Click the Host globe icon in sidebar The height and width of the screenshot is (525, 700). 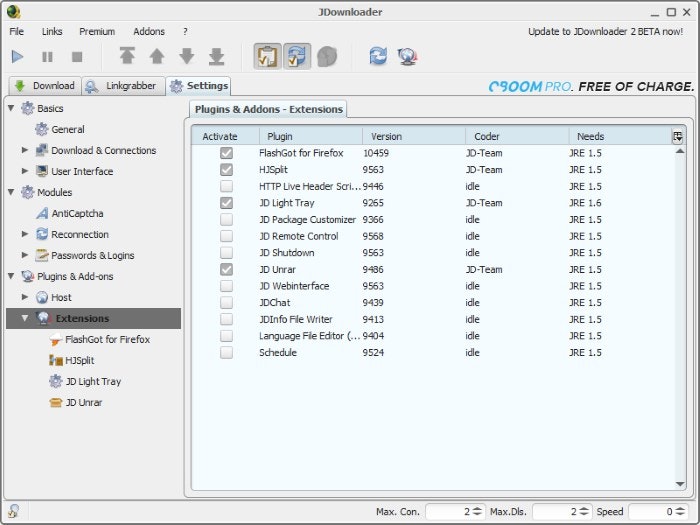pos(42,297)
